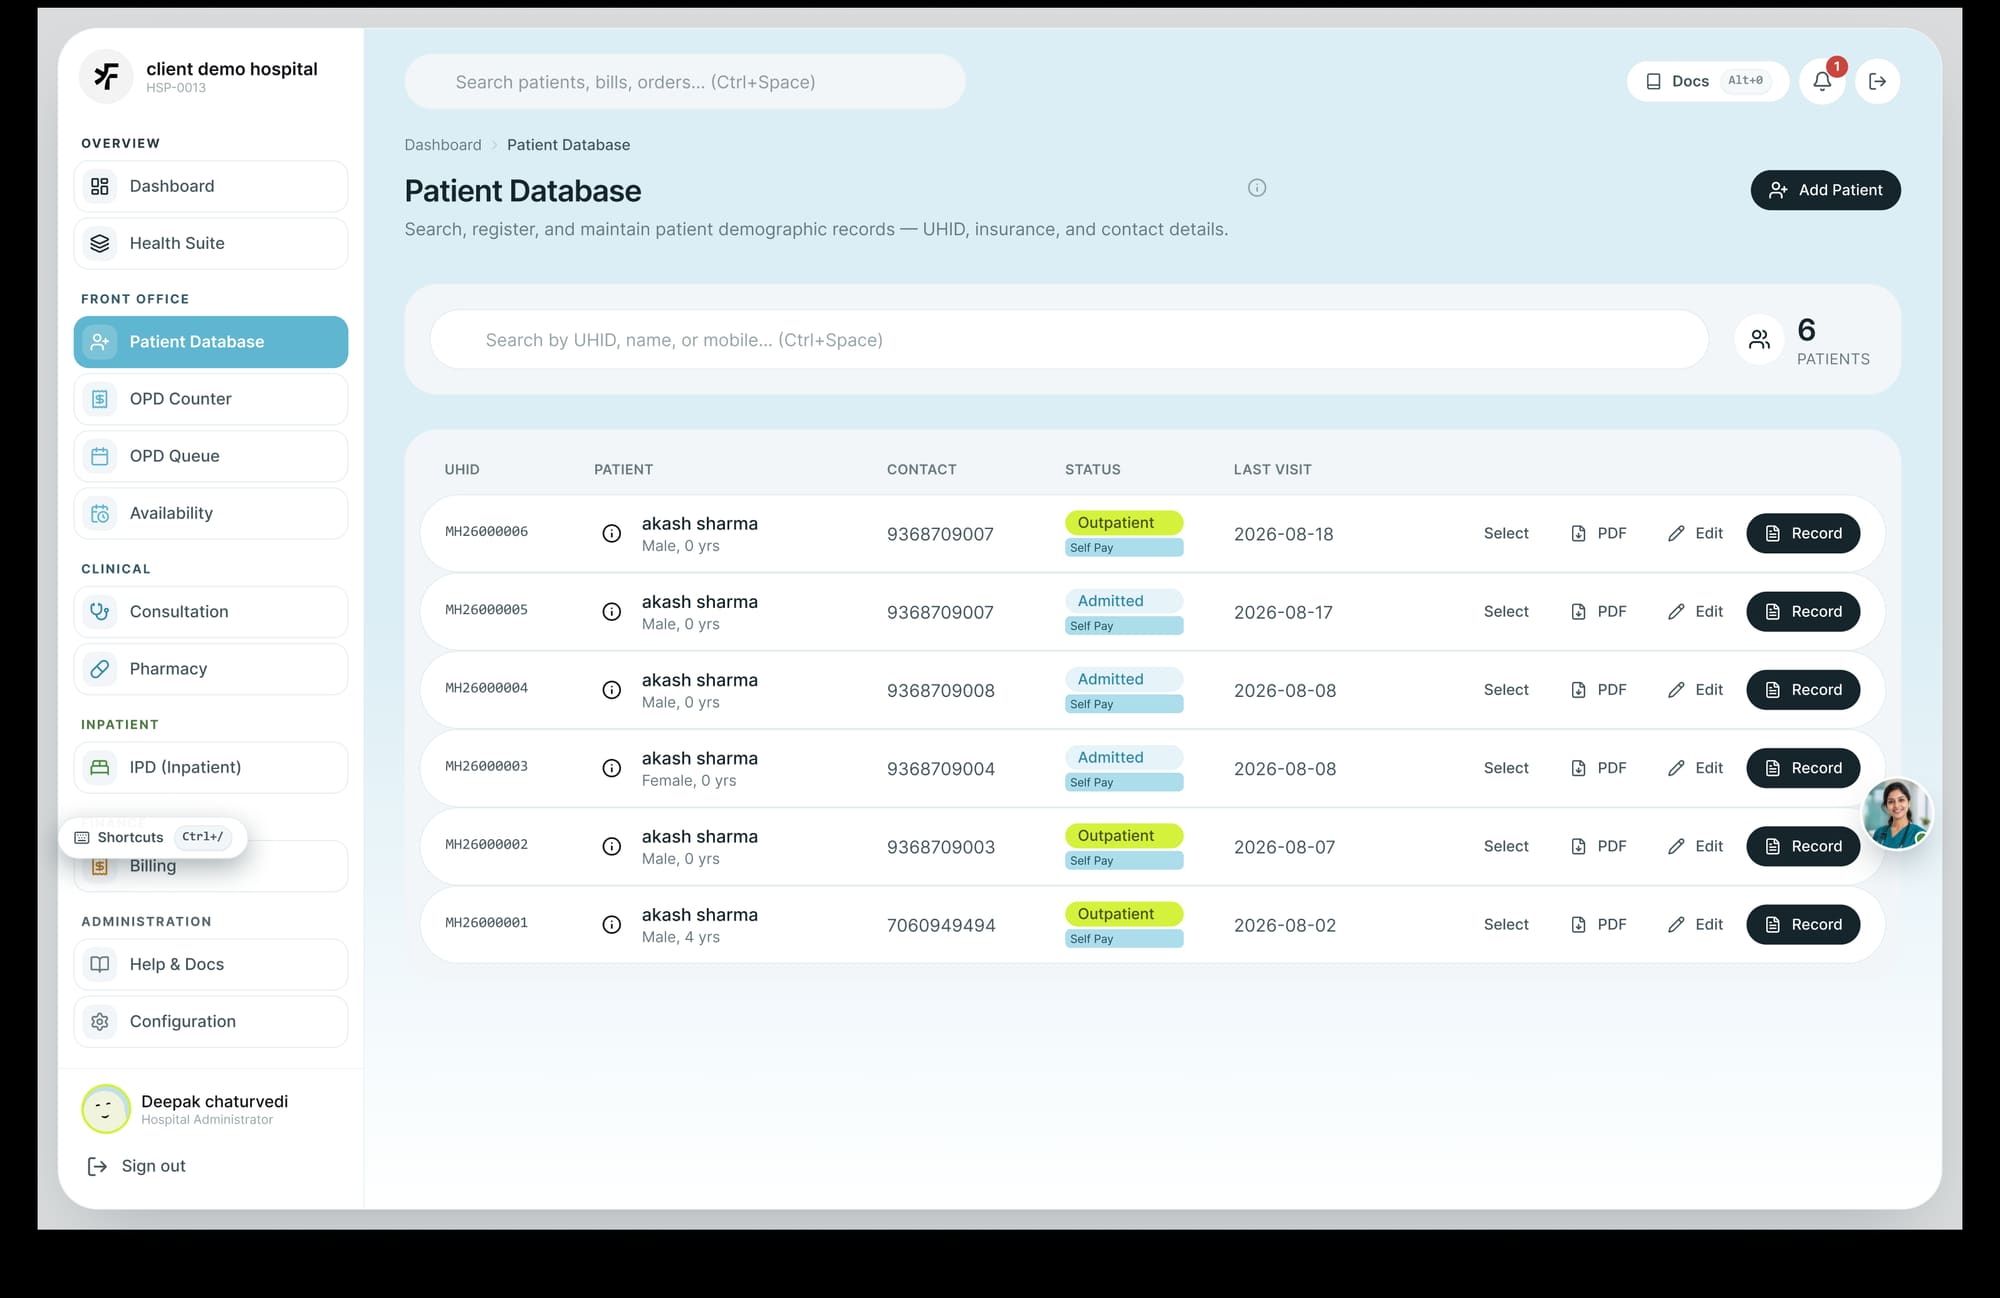Go to OPD Counter
The width and height of the screenshot is (2000, 1298).
point(211,399)
